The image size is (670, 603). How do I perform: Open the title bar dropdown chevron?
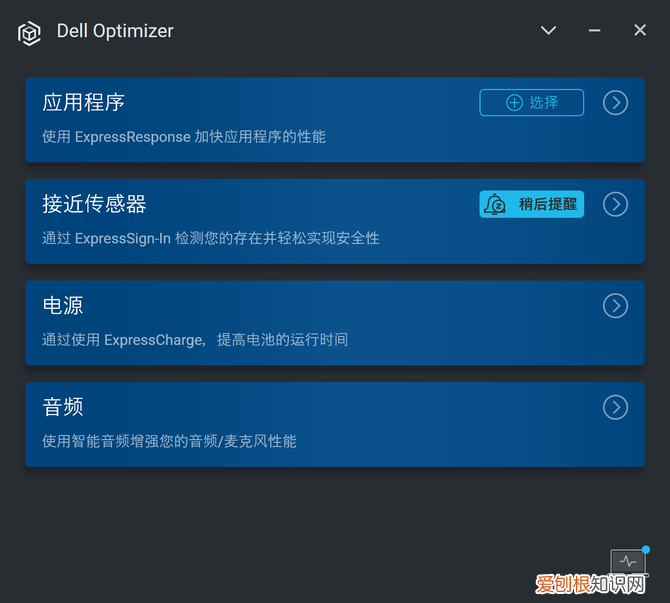(548, 30)
